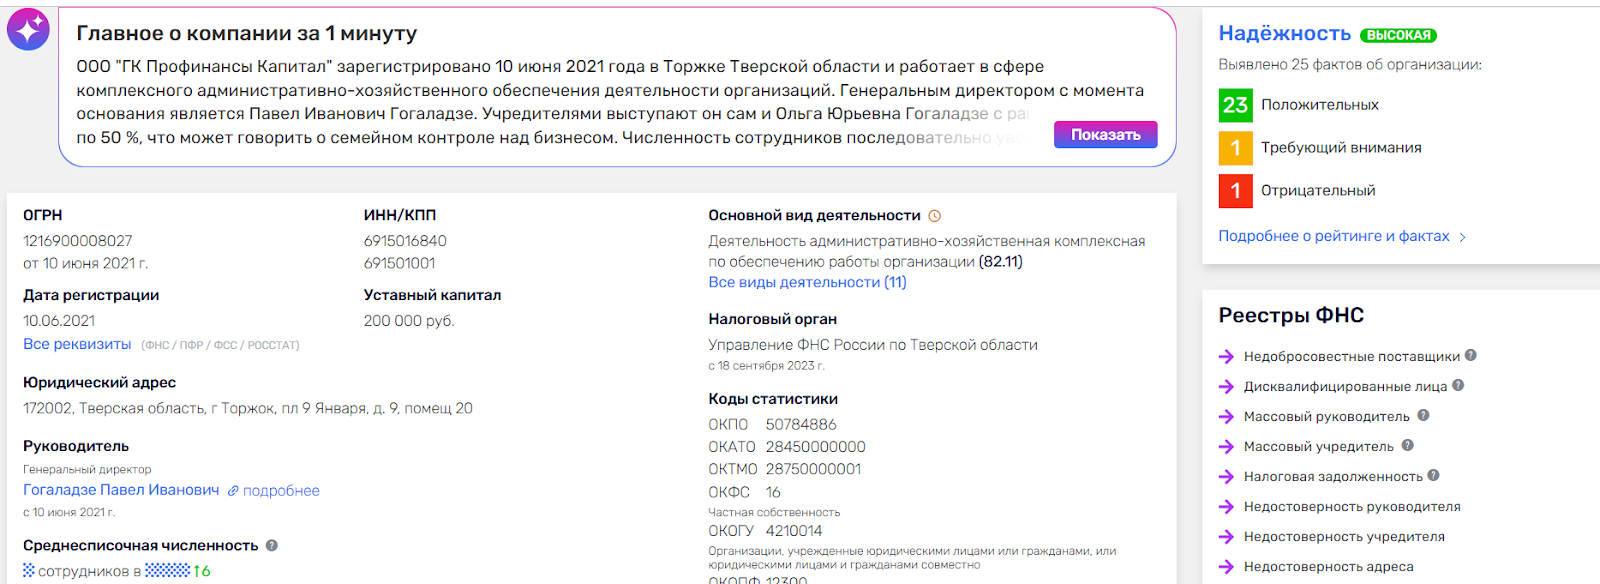
Task: Click the orange Требующий внимания badge
Action: tap(1235, 148)
